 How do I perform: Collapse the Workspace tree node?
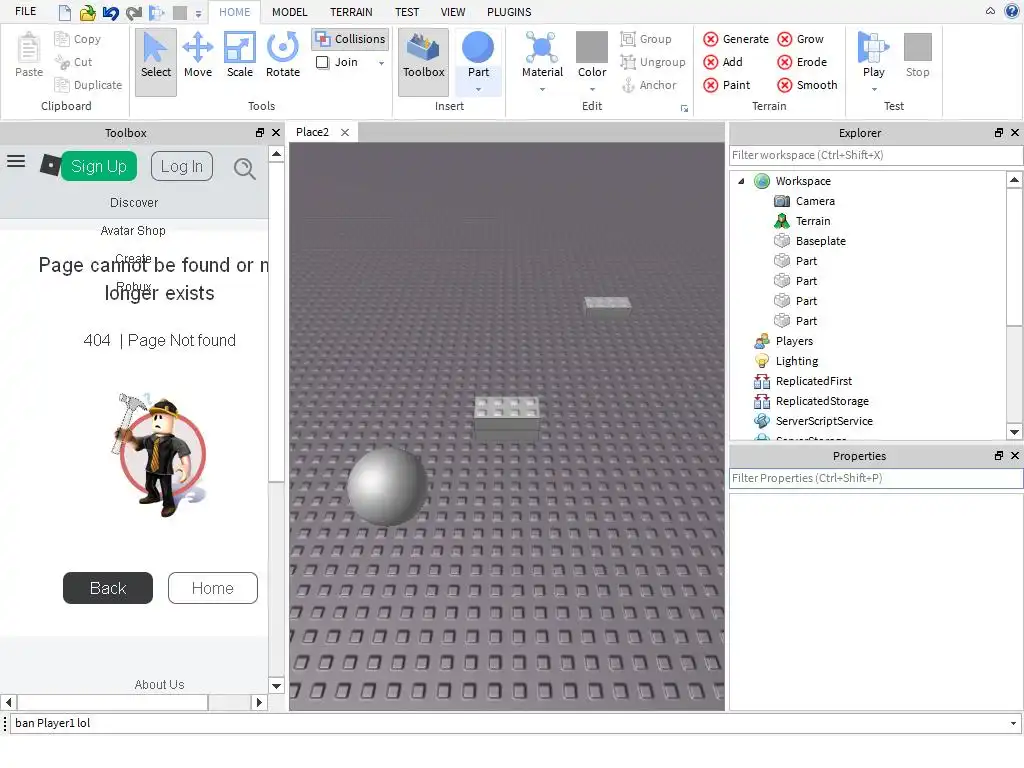[741, 181]
